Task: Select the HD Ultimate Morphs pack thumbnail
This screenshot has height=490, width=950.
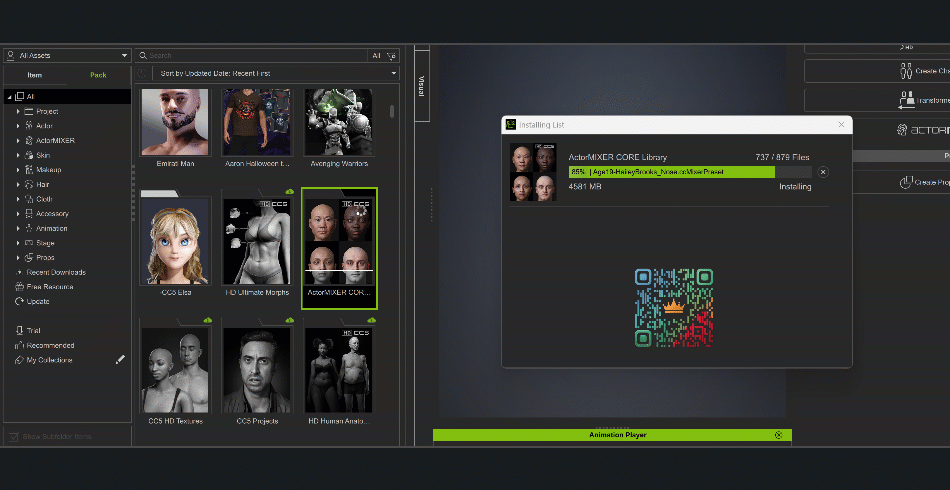Action: [x=257, y=241]
